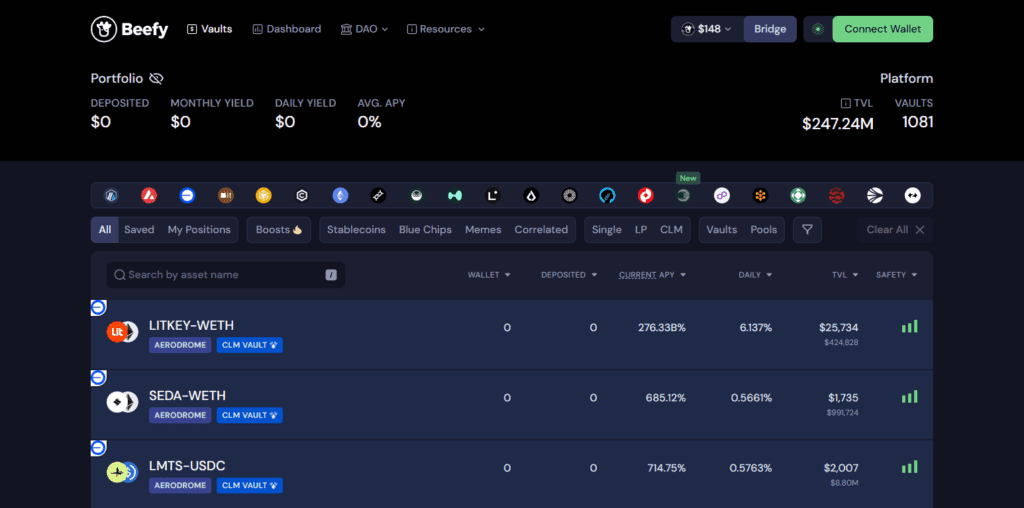Image resolution: width=1024 pixels, height=508 pixels.
Task: Sort vaults by the Daily column
Action: pyautogui.click(x=756, y=275)
